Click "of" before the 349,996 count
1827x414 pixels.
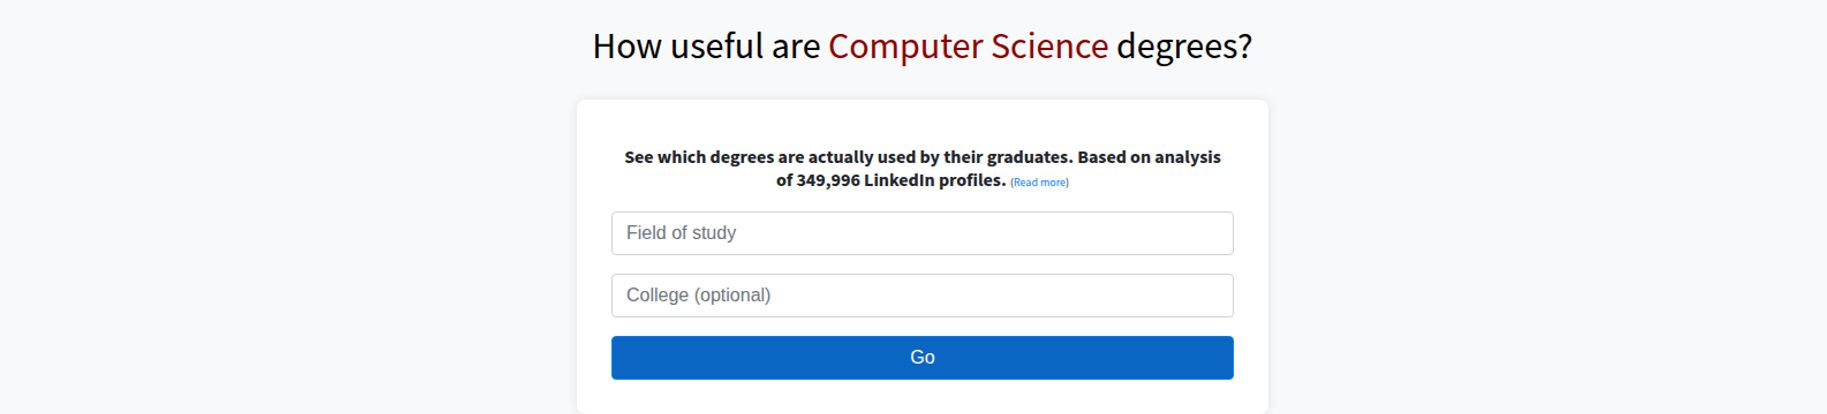click(784, 180)
